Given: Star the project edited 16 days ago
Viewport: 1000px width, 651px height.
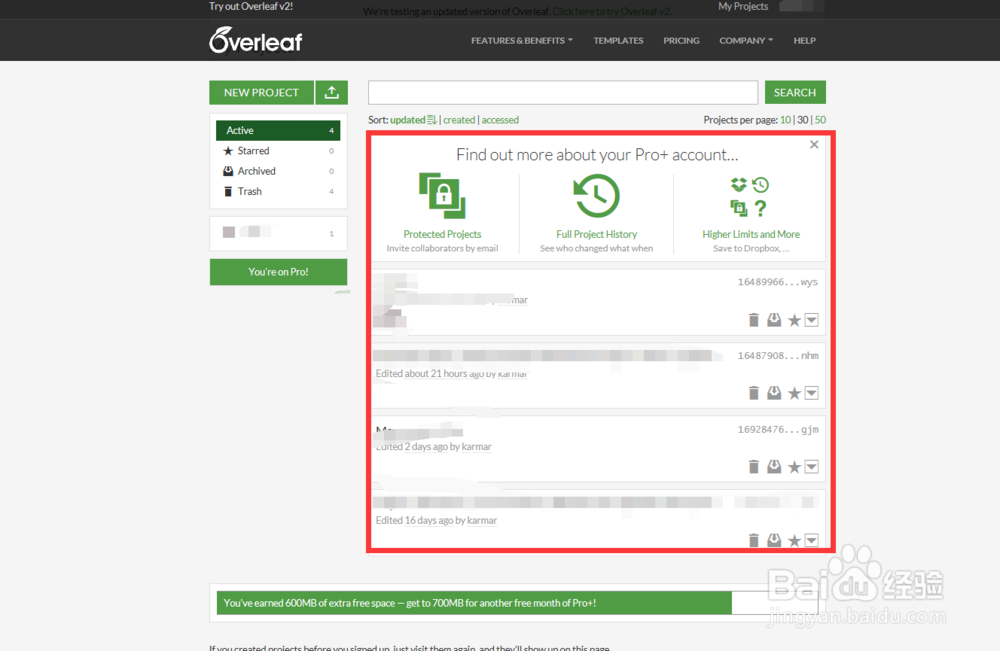Looking at the screenshot, I should coord(794,541).
